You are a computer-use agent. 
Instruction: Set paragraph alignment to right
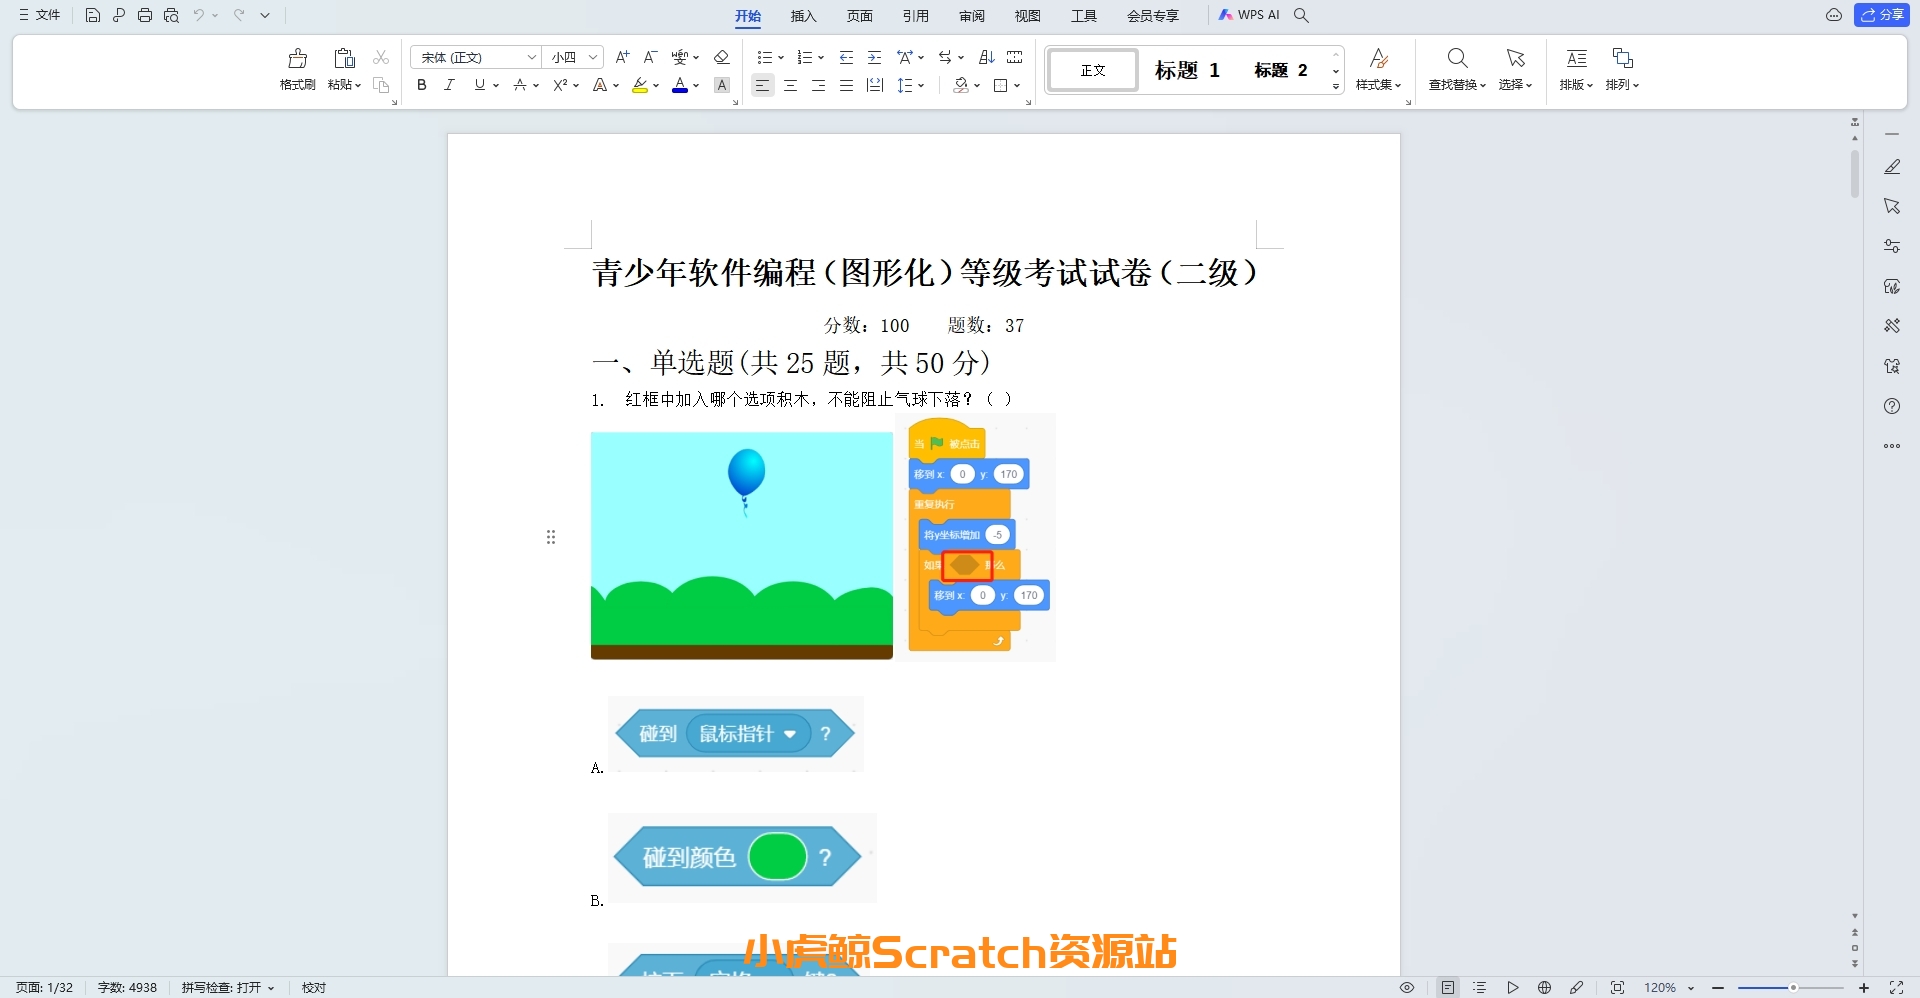click(x=818, y=85)
